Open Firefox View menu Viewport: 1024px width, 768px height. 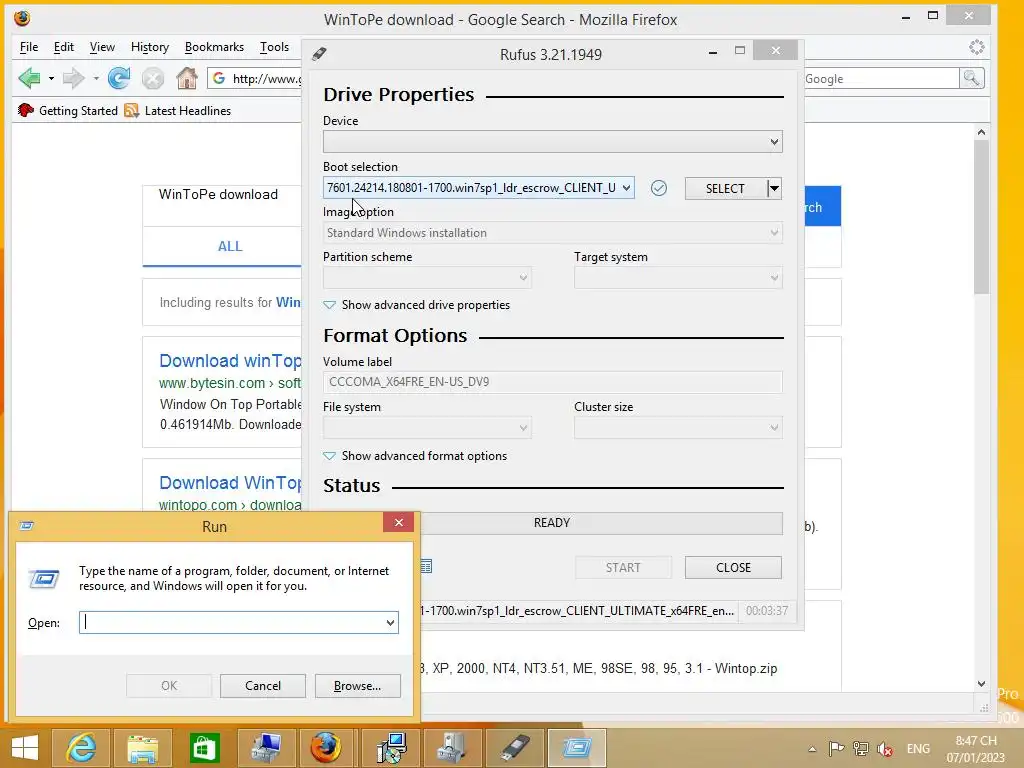102,47
